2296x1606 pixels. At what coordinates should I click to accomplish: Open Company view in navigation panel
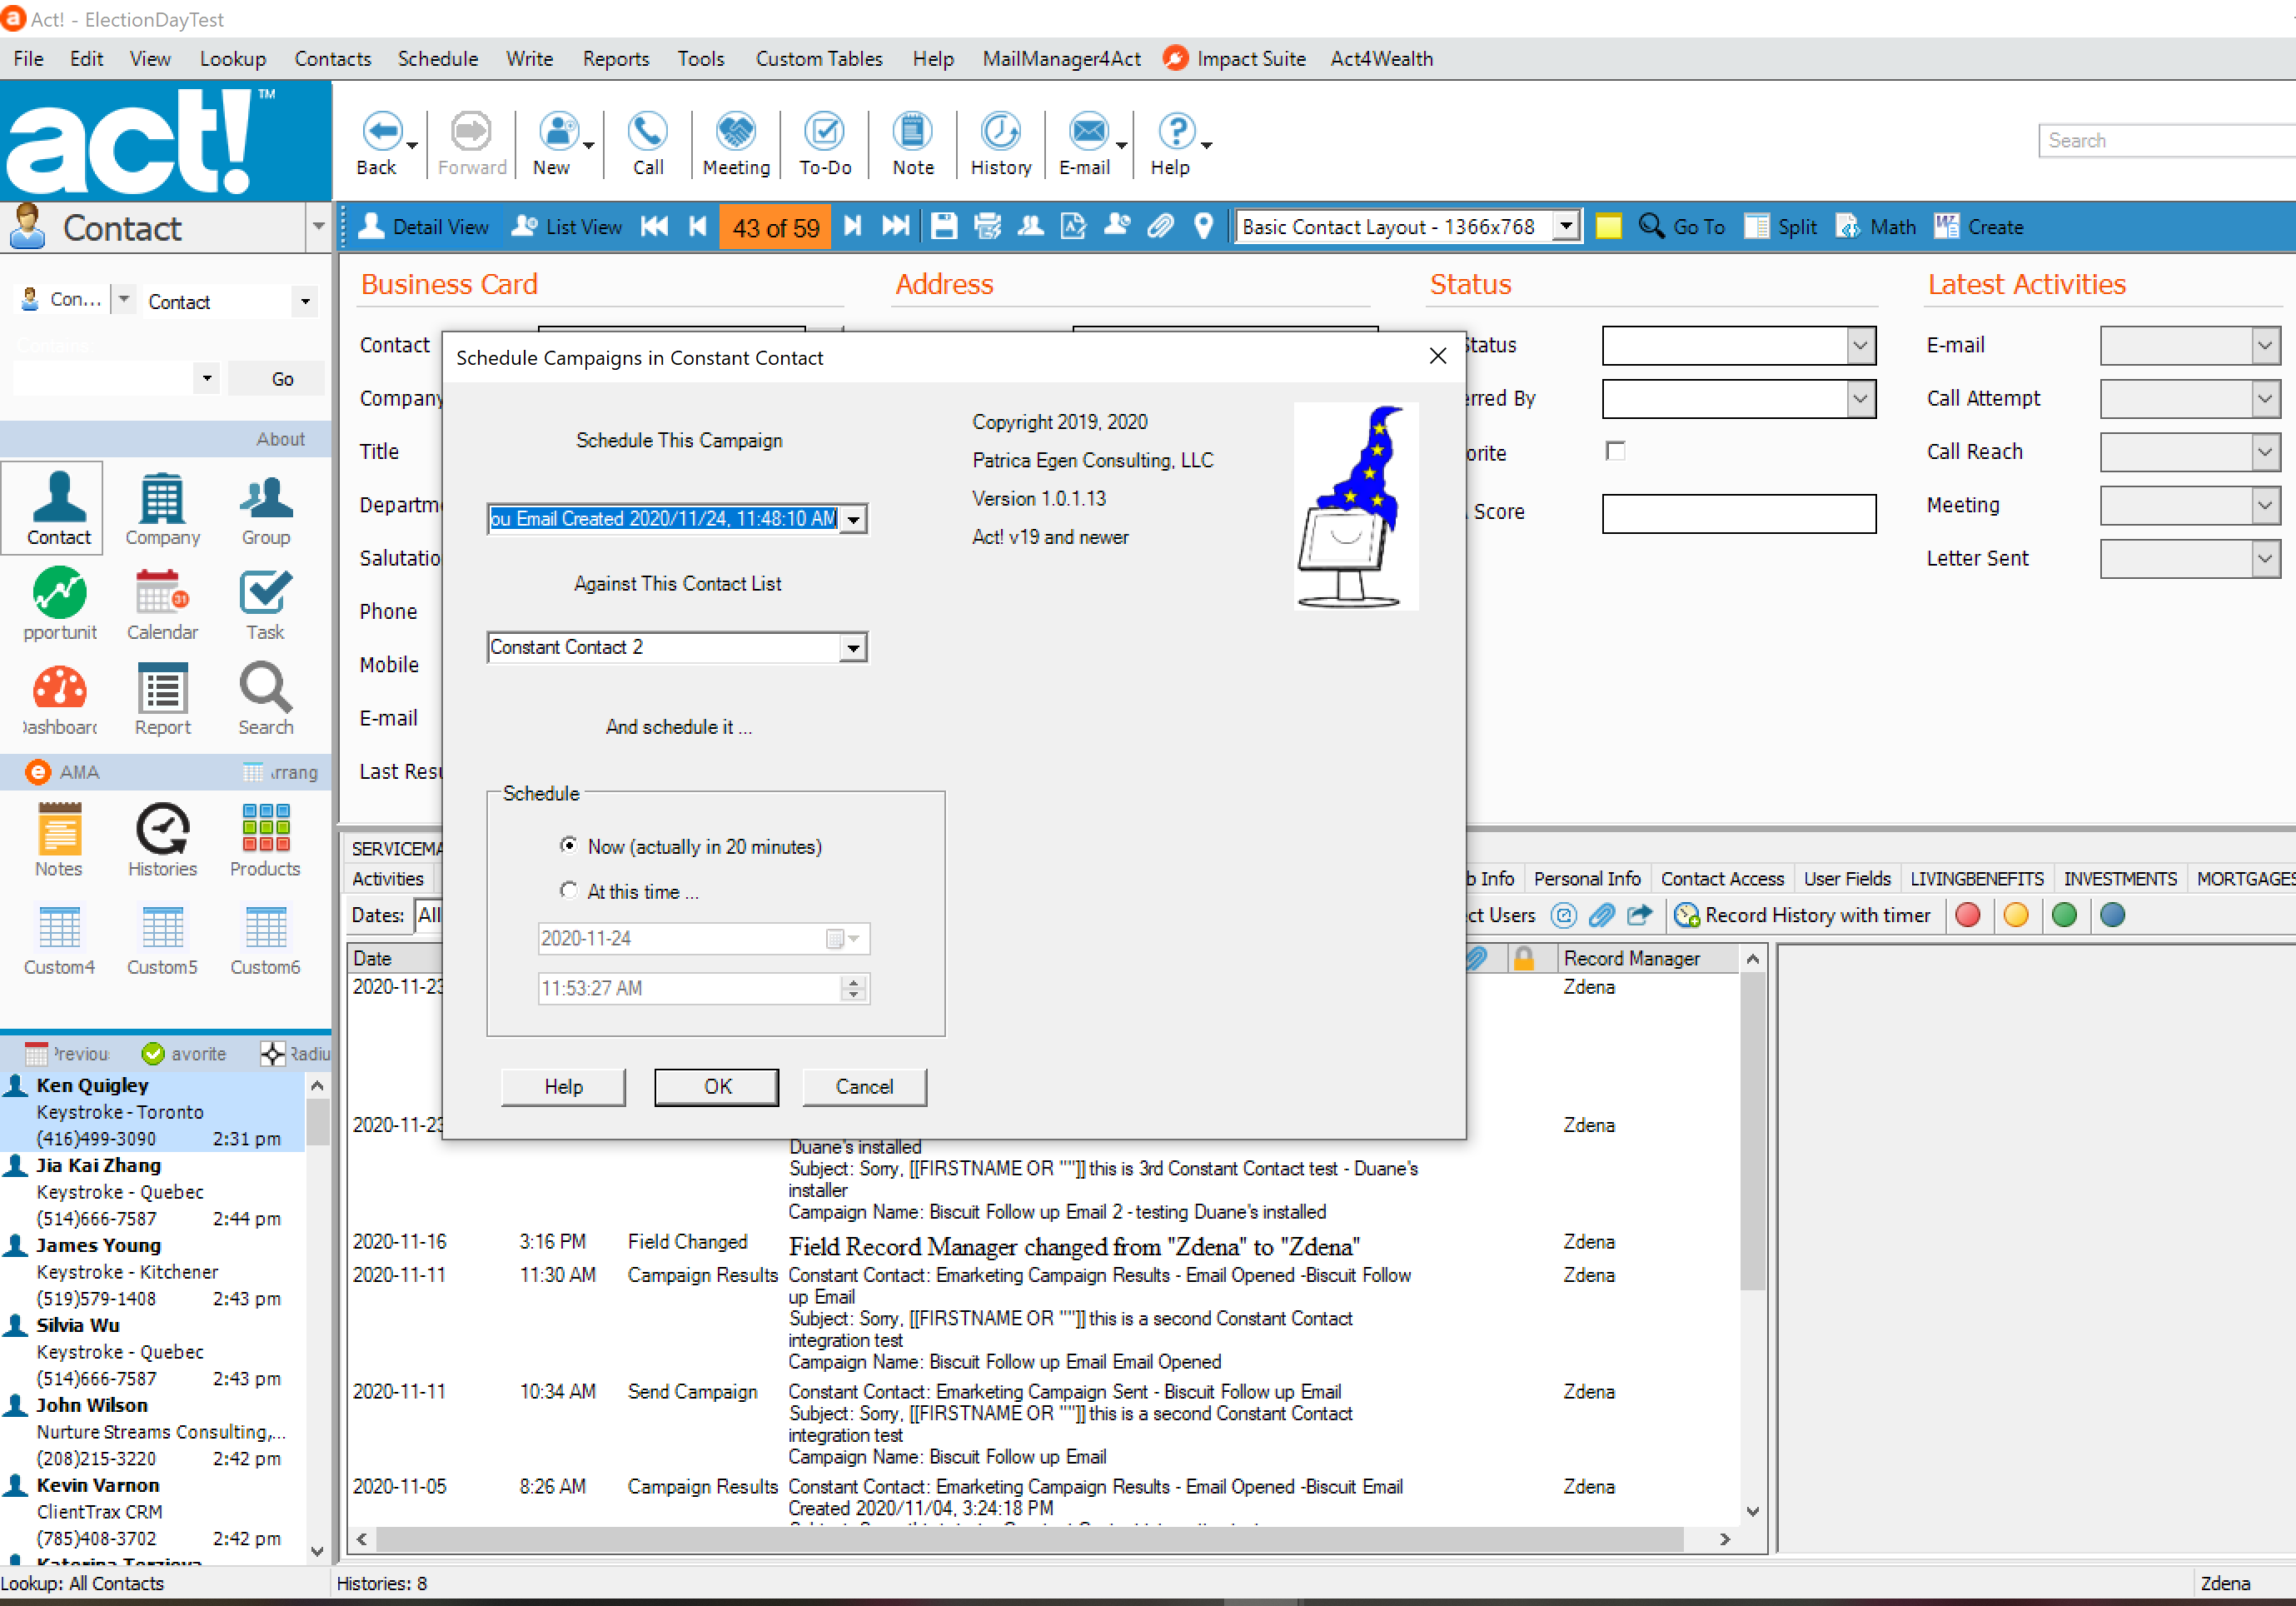162,509
